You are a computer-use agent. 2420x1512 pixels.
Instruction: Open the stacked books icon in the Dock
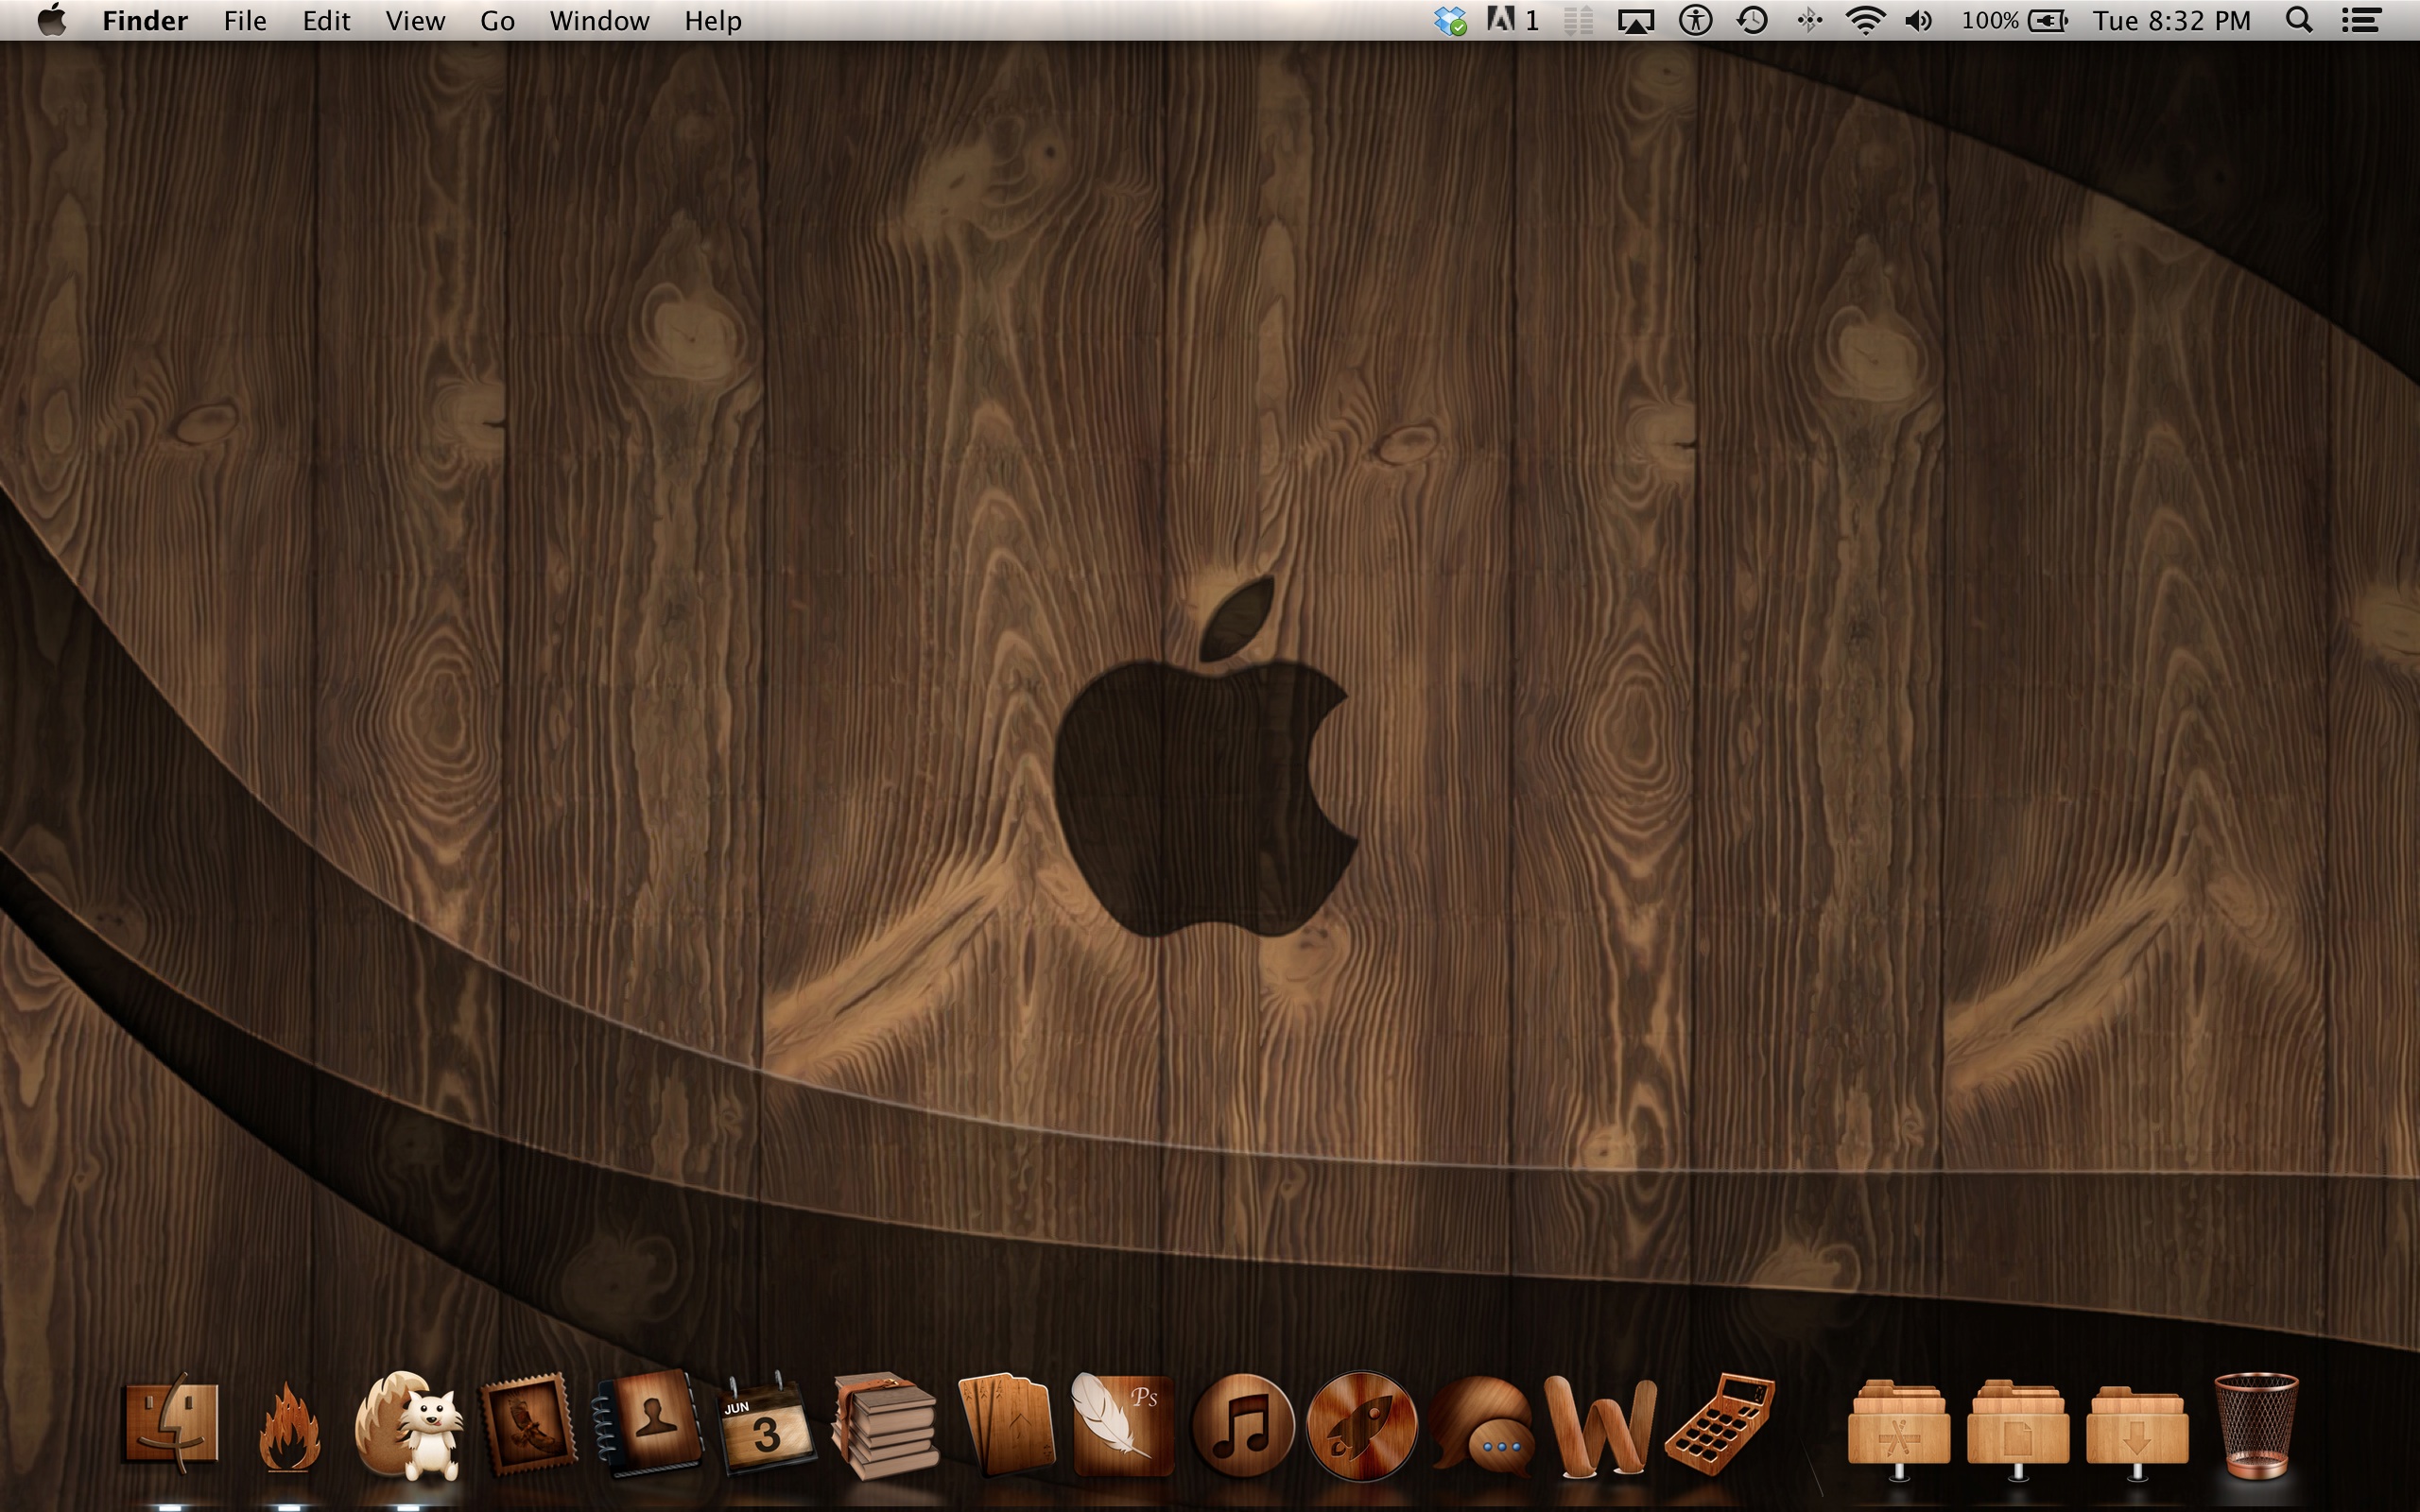[x=886, y=1426]
